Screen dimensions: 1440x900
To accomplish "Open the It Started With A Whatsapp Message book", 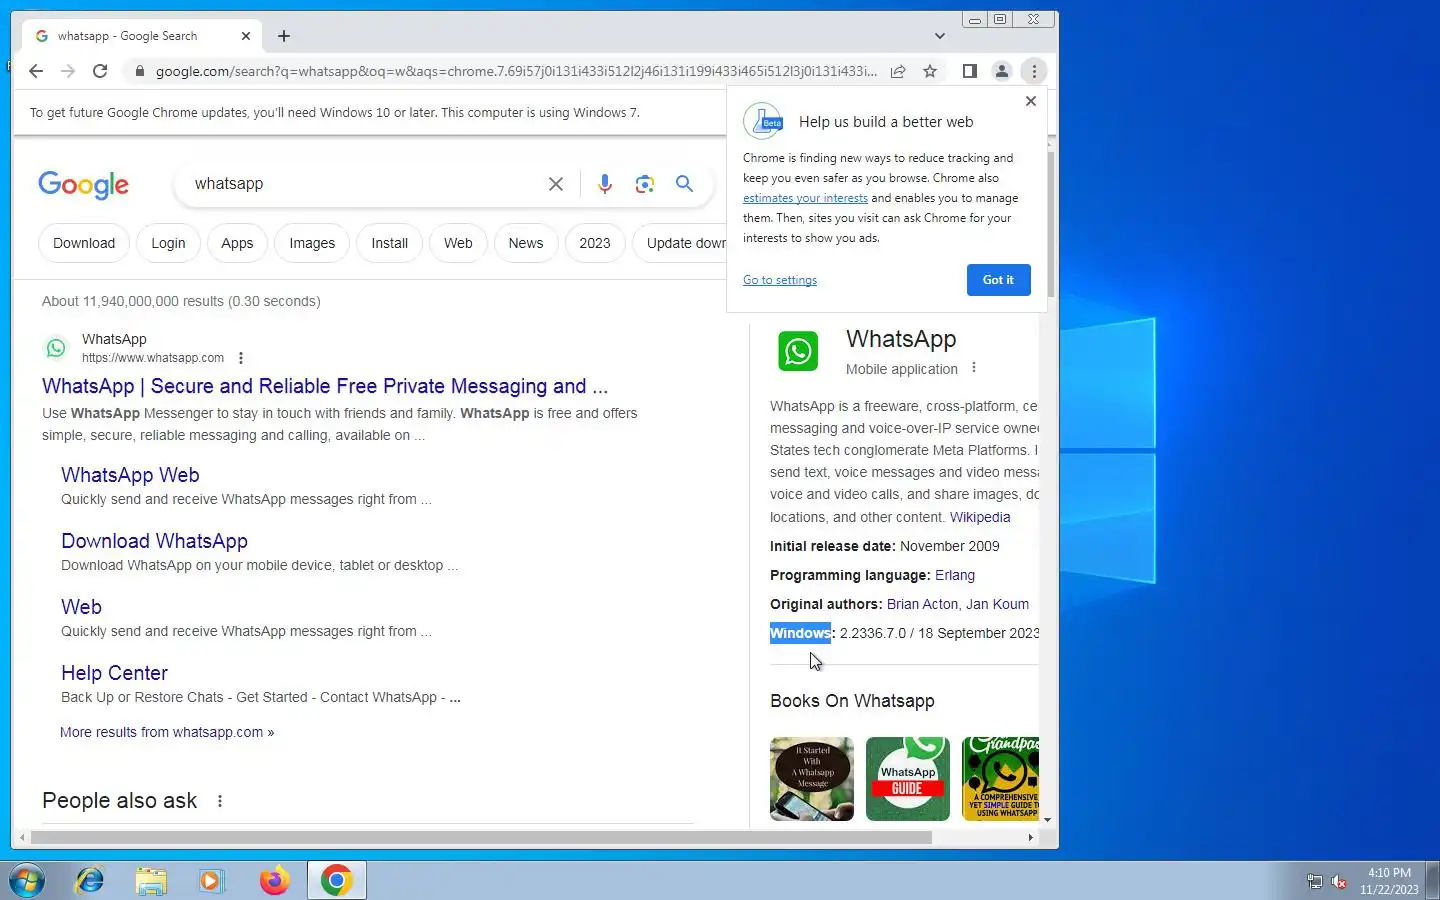I will 812,779.
